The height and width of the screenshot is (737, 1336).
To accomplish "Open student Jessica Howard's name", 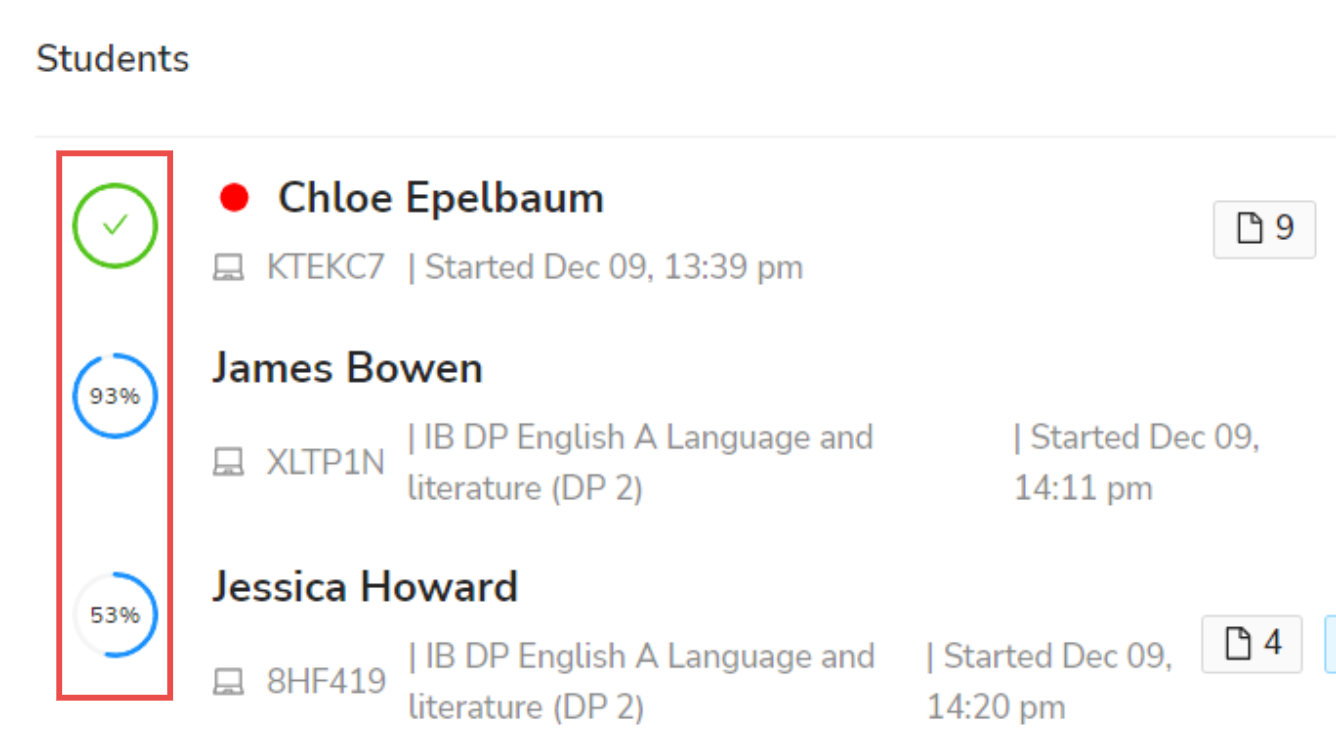I will [365, 586].
